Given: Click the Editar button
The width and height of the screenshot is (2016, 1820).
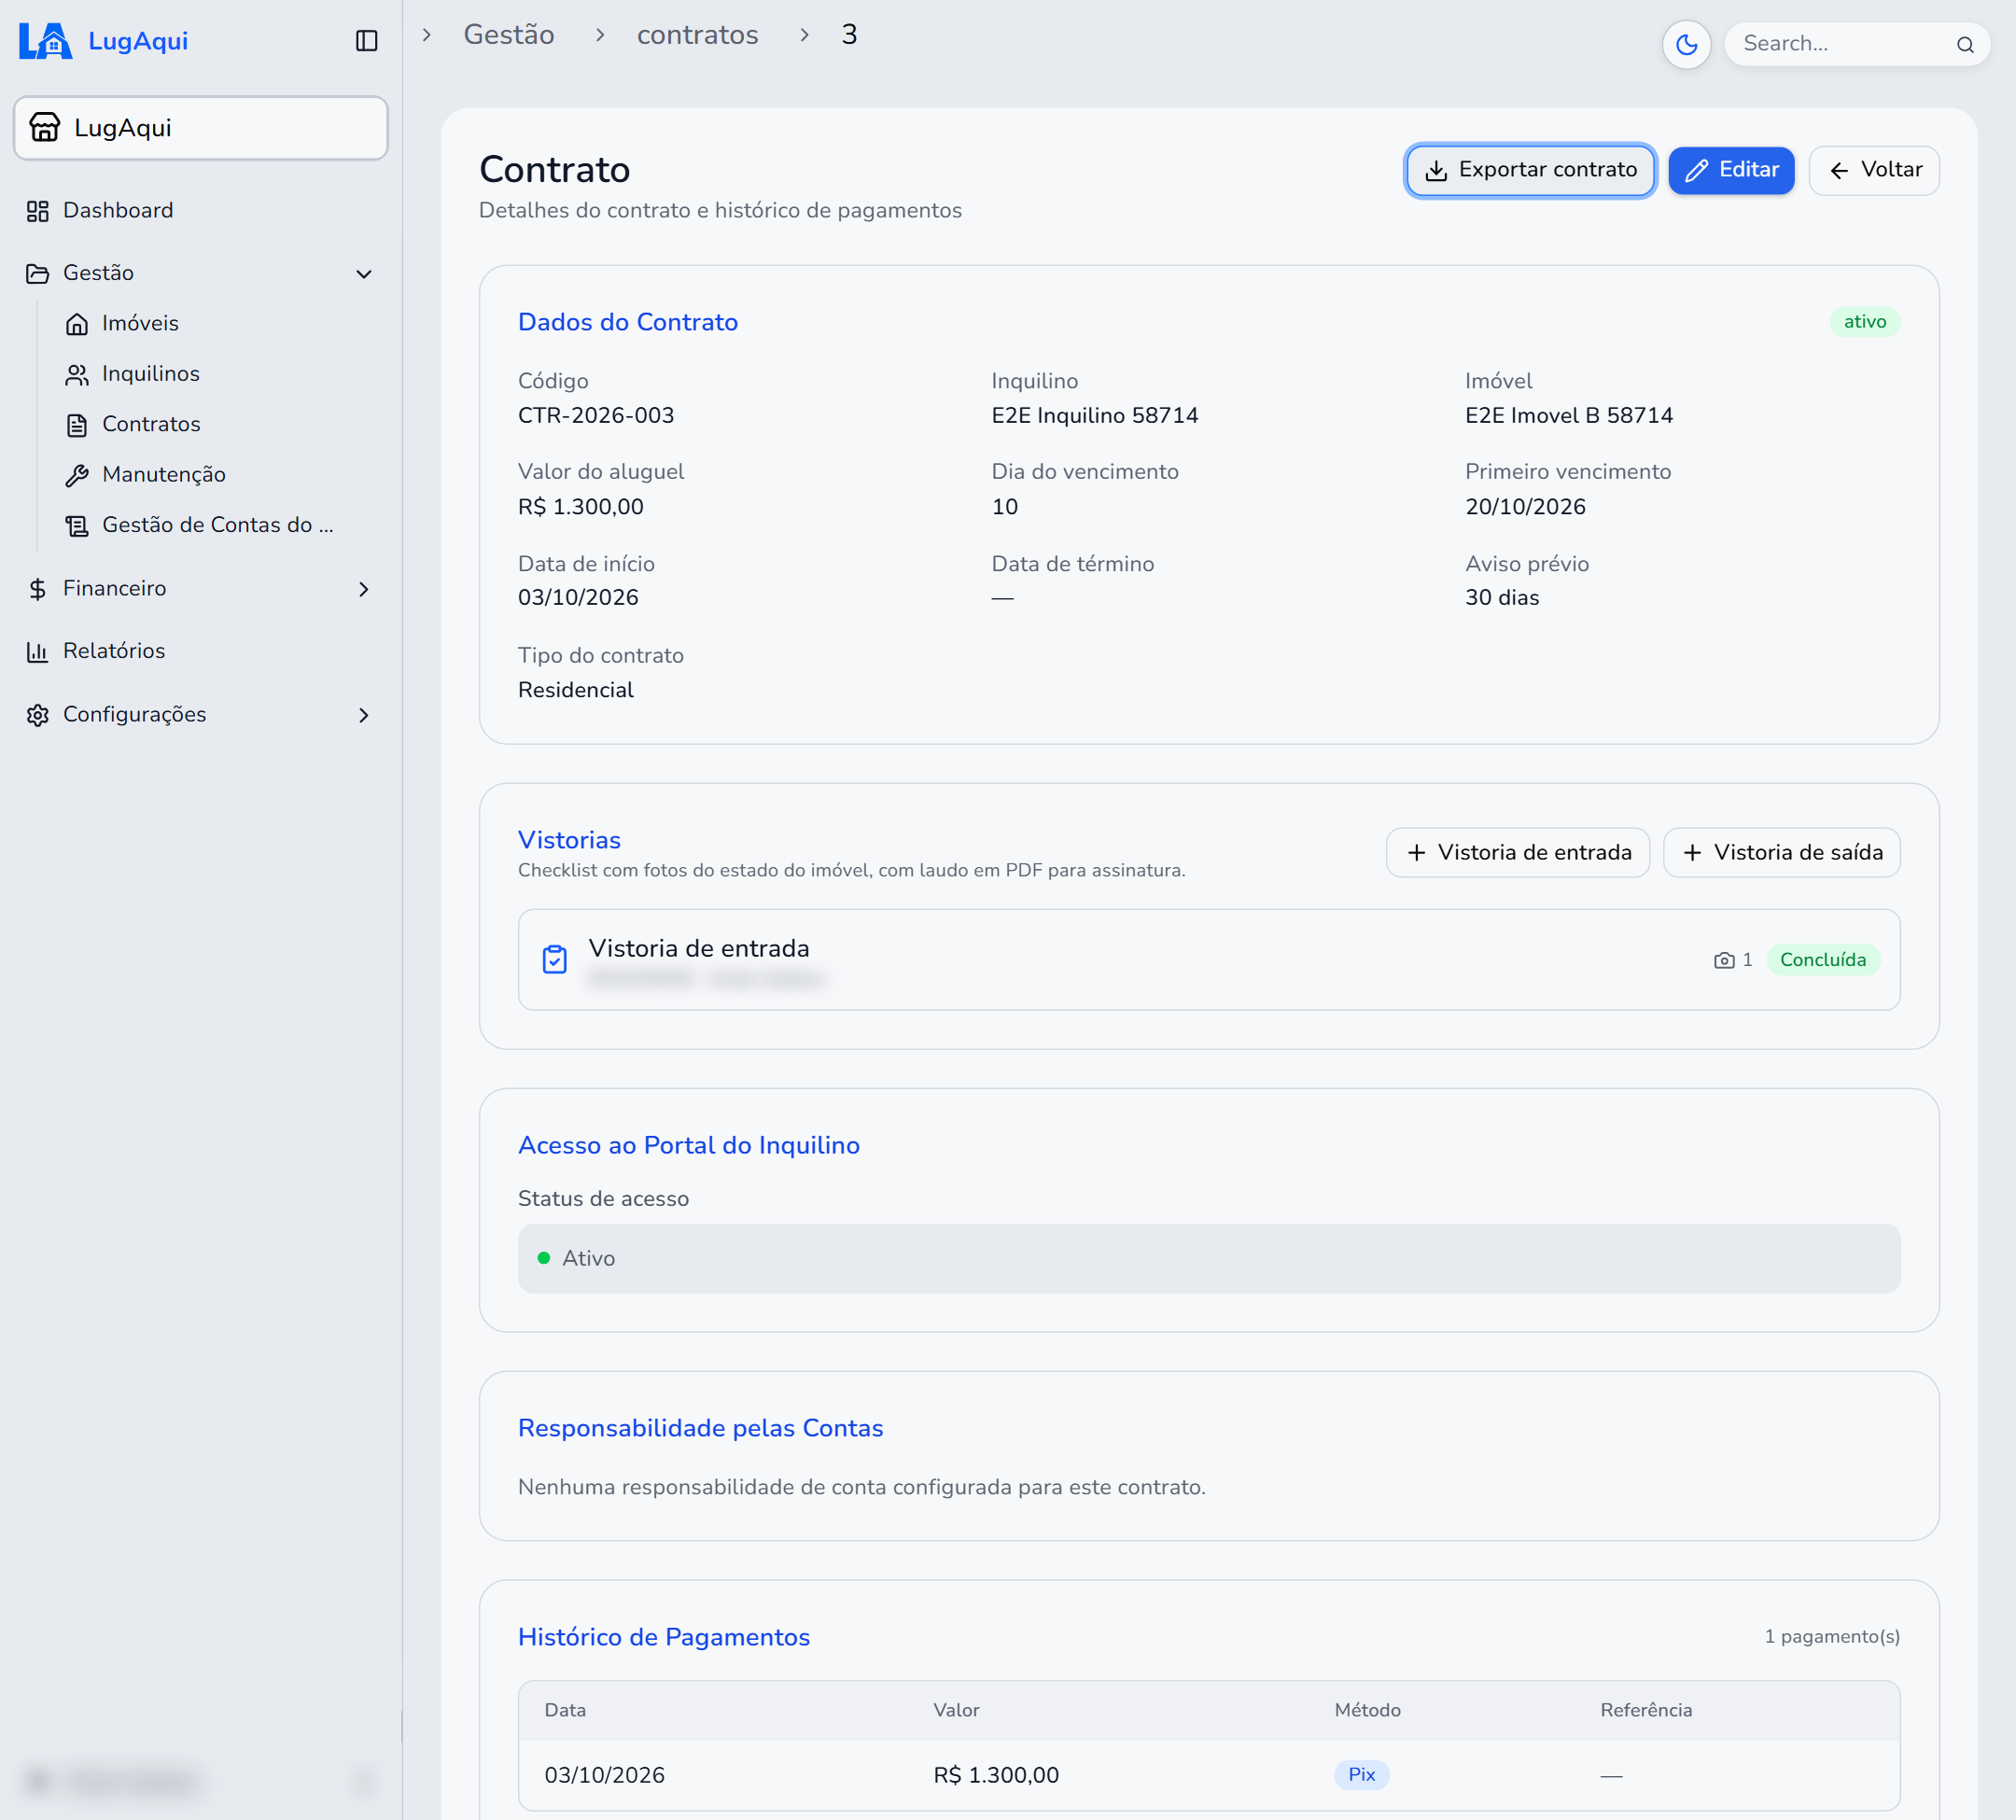Looking at the screenshot, I should 1730,170.
